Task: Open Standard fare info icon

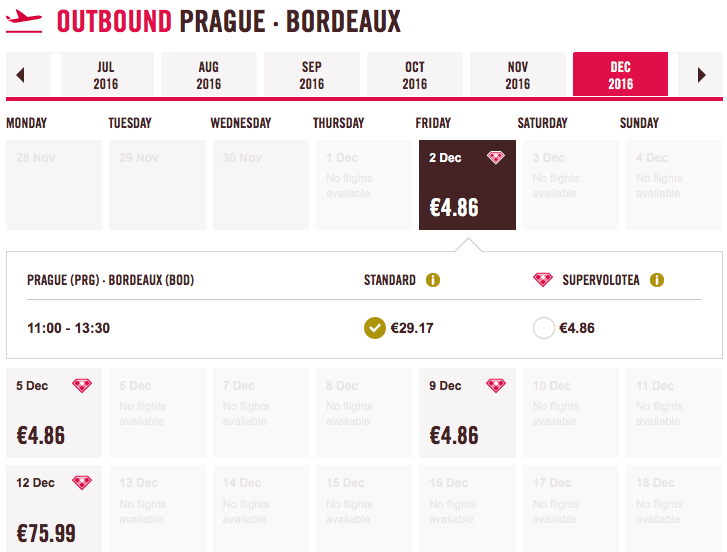Action: 433,280
